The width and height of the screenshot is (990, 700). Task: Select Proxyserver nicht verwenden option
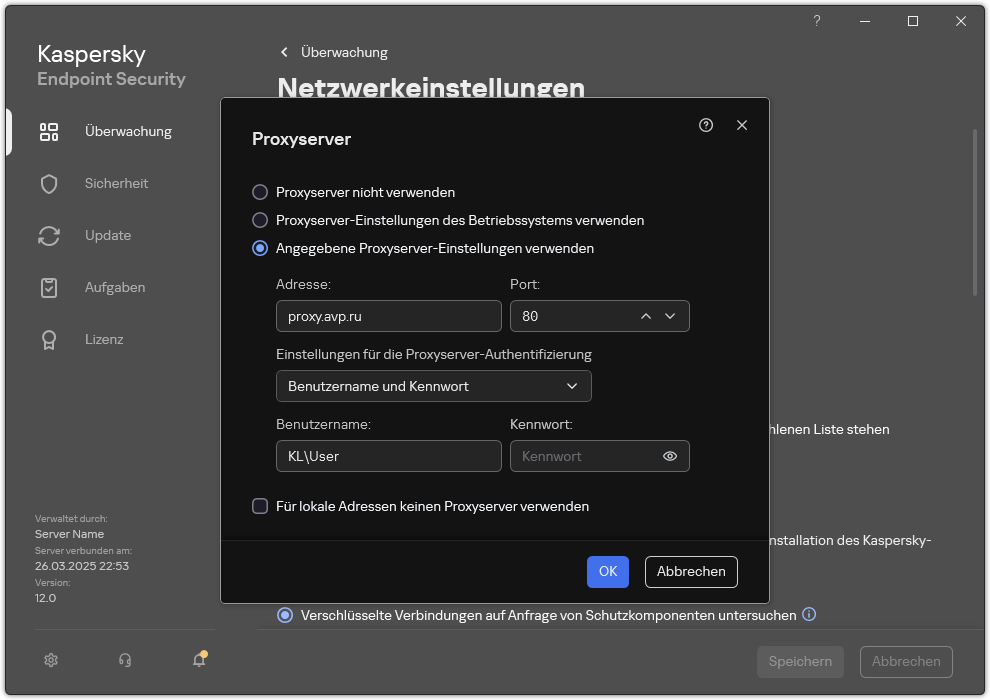pyautogui.click(x=261, y=192)
